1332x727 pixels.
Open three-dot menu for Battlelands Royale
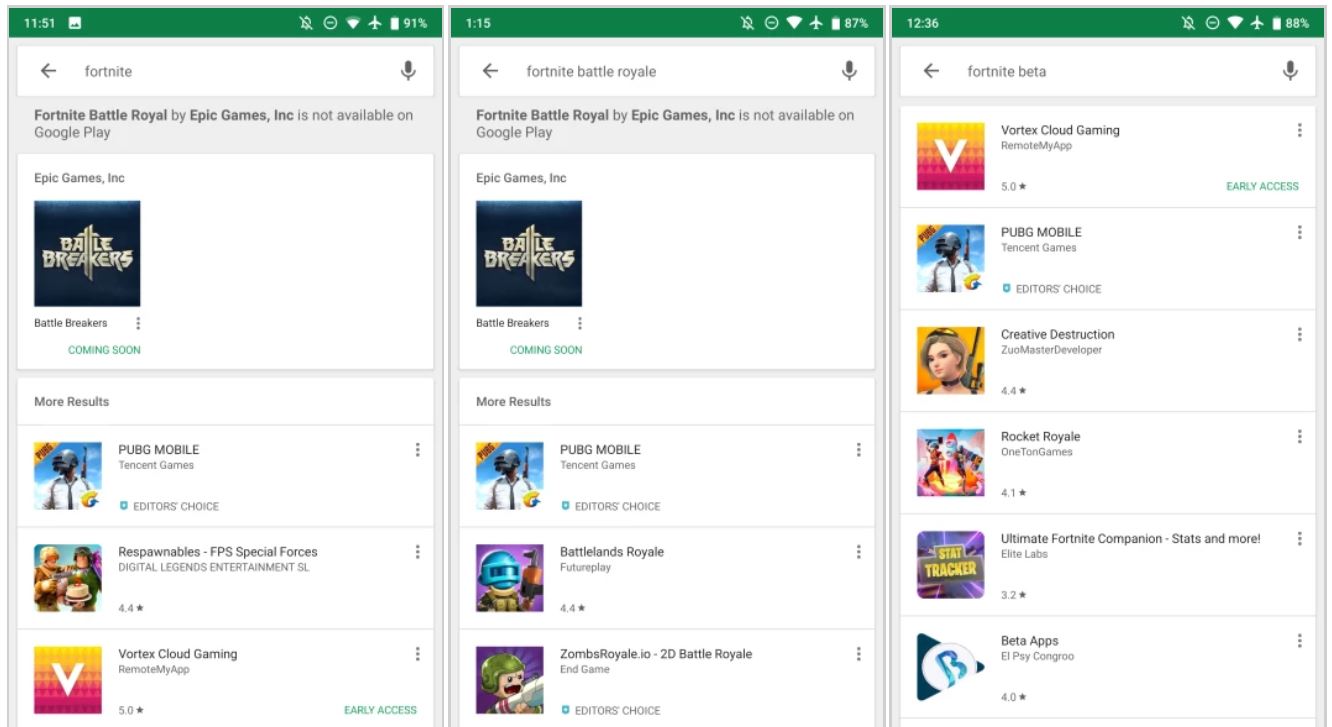pos(858,552)
